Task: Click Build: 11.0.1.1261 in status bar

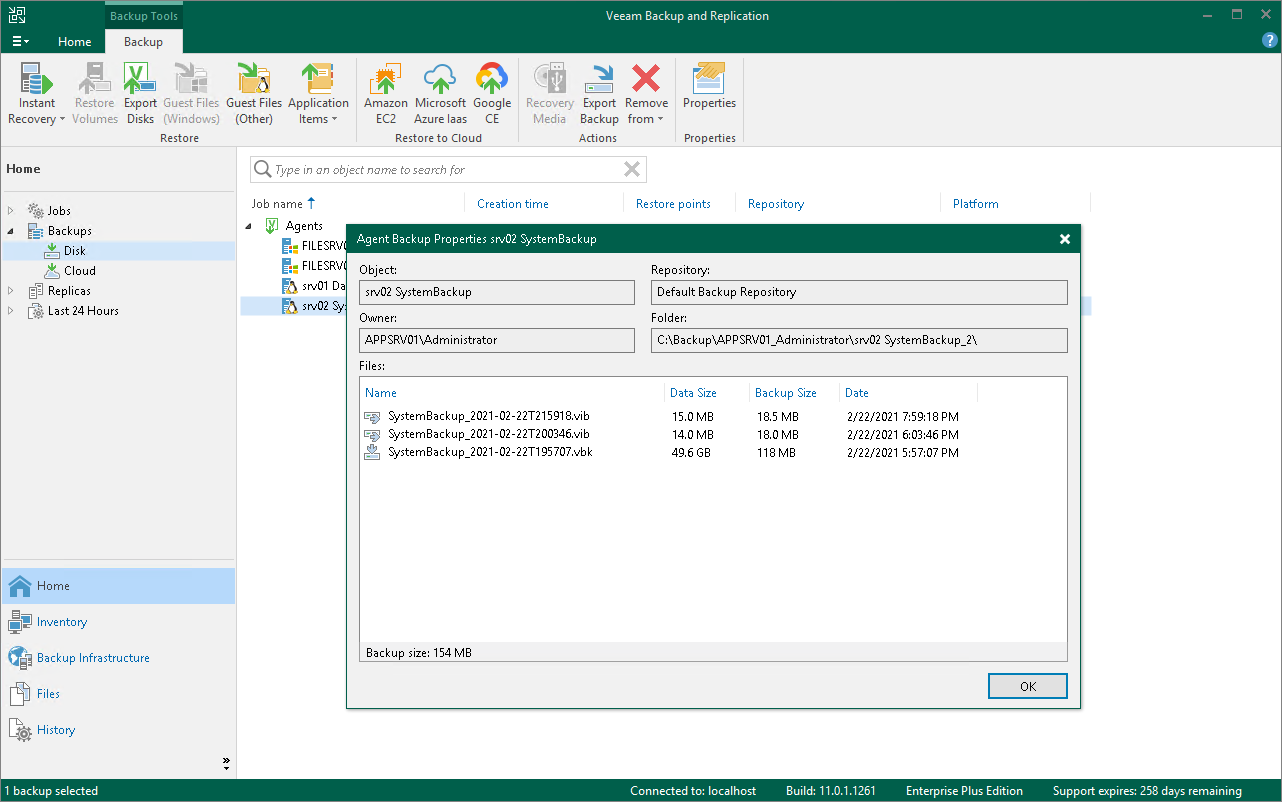Action: tap(831, 791)
